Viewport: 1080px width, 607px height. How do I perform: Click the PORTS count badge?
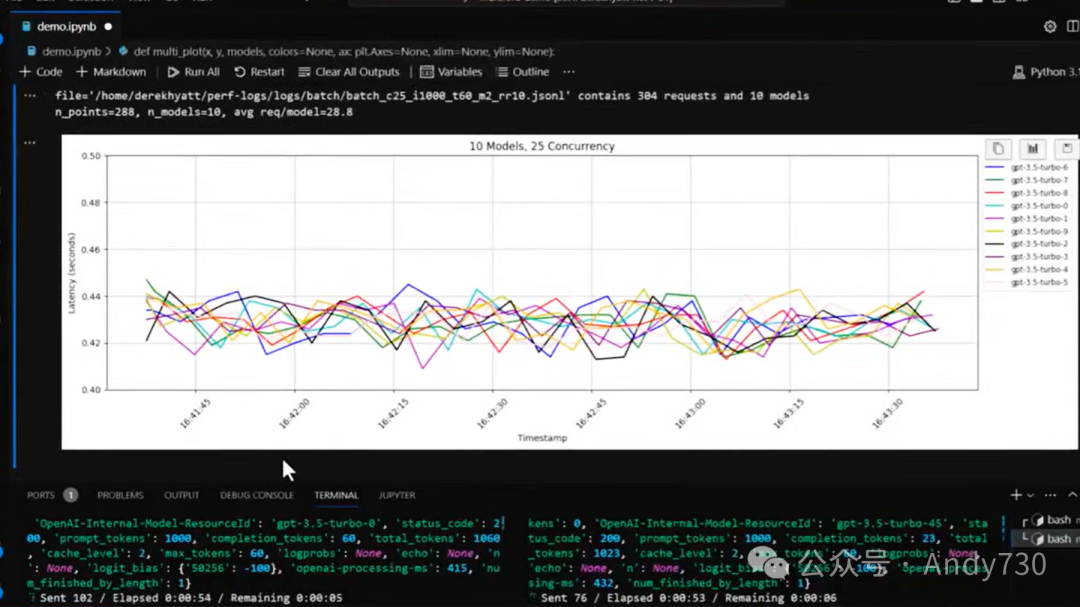tap(70, 495)
